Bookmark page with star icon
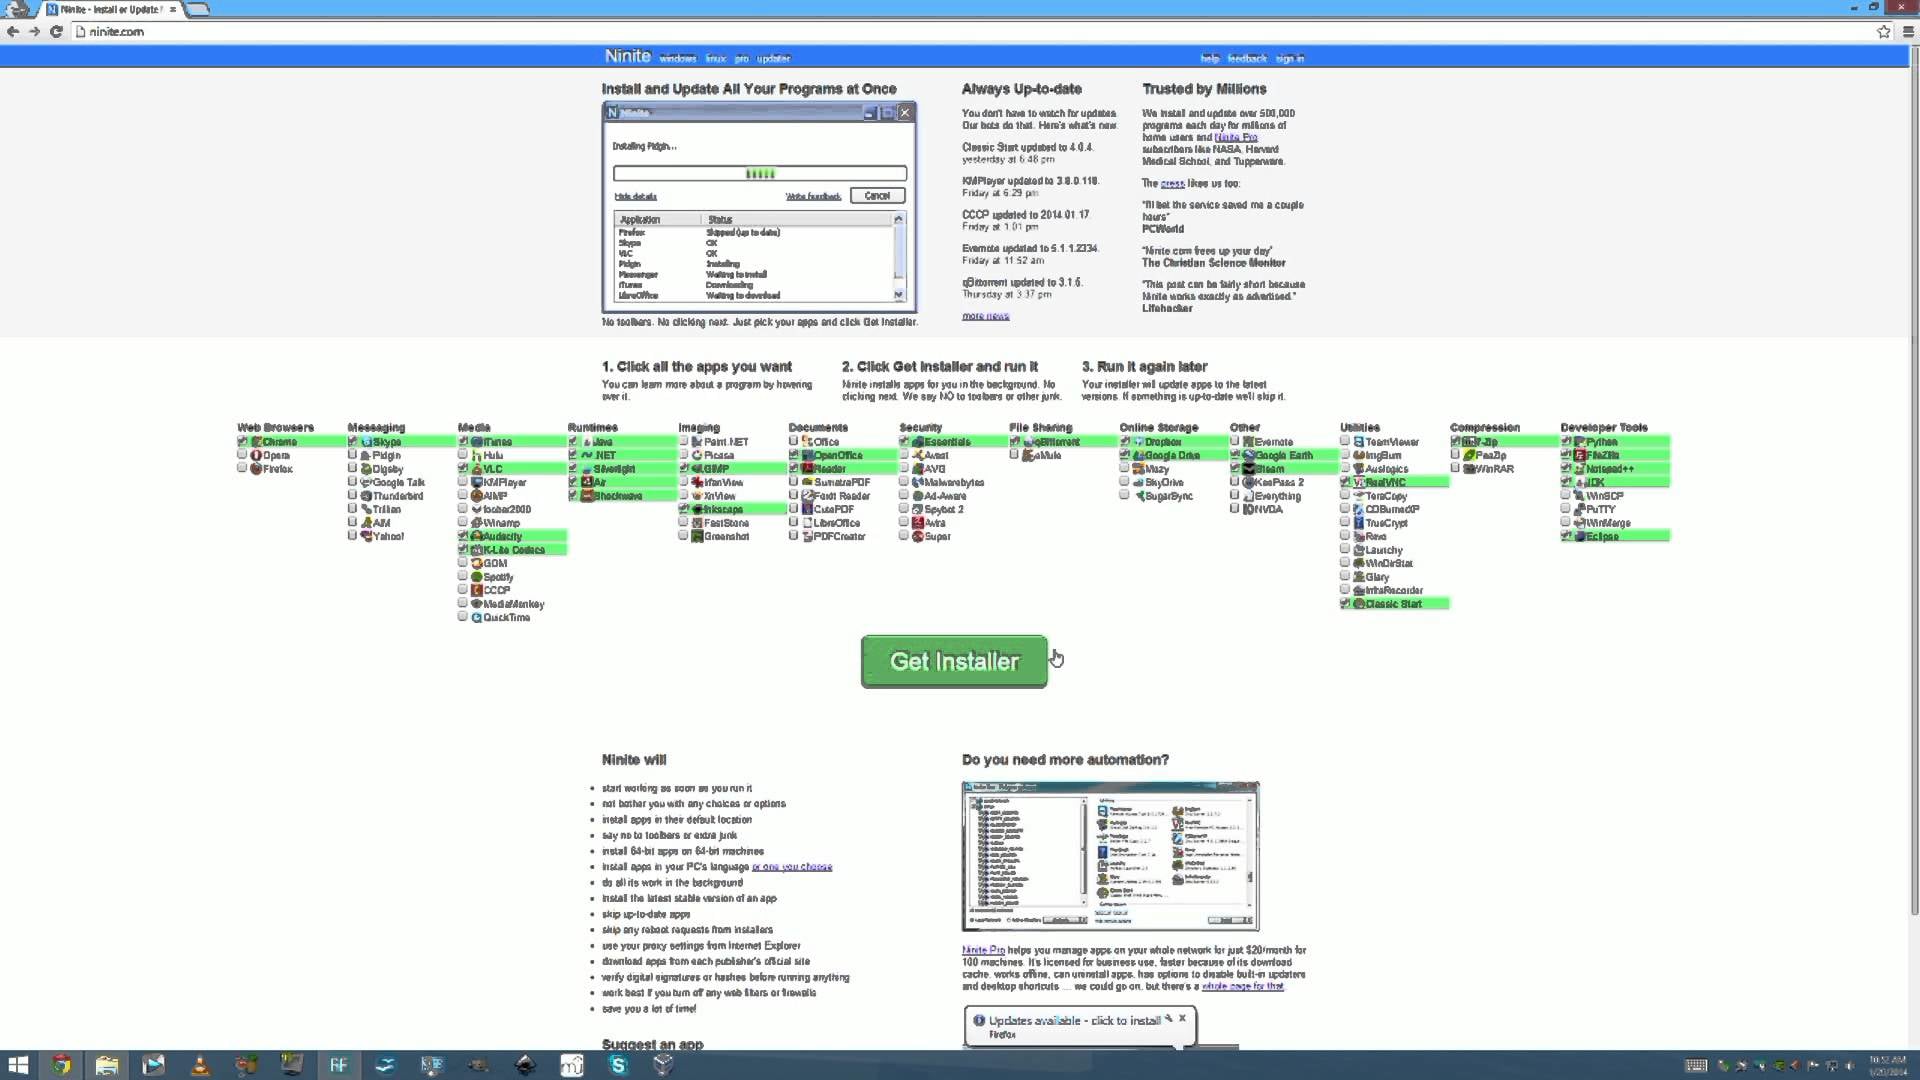 1884,32
